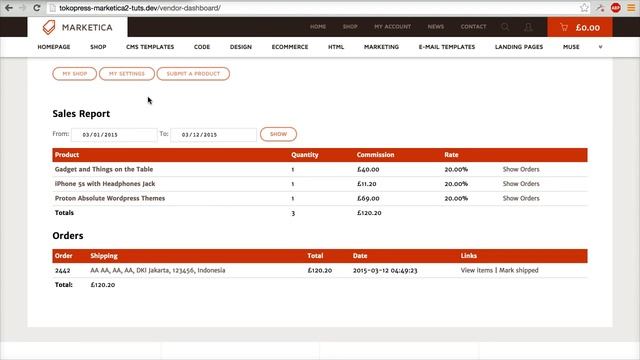The width and height of the screenshot is (640, 360).
Task: Click the From date field
Action: (114, 135)
